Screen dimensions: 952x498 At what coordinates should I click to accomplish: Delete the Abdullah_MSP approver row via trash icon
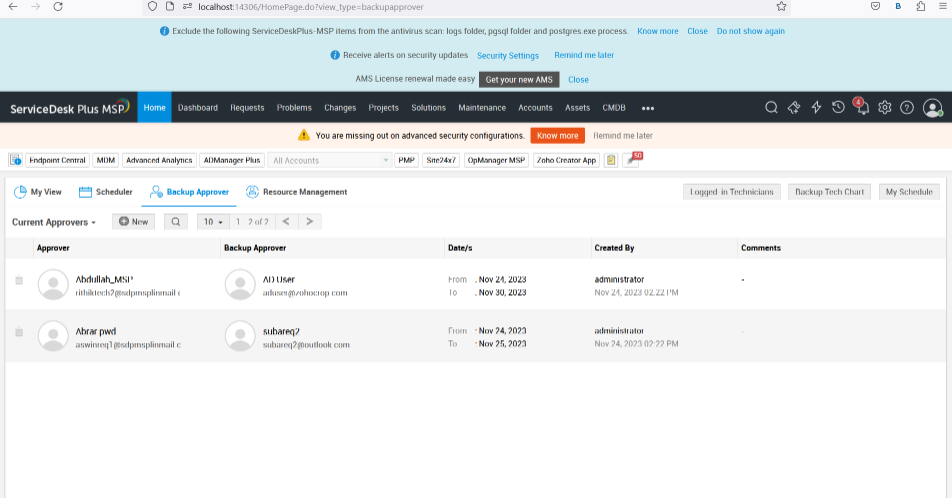(19, 280)
